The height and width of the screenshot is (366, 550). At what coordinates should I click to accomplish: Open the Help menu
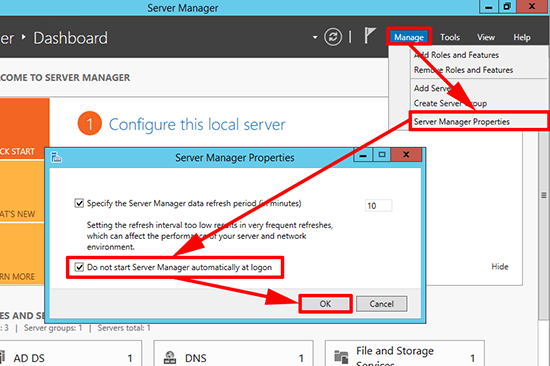tap(522, 37)
